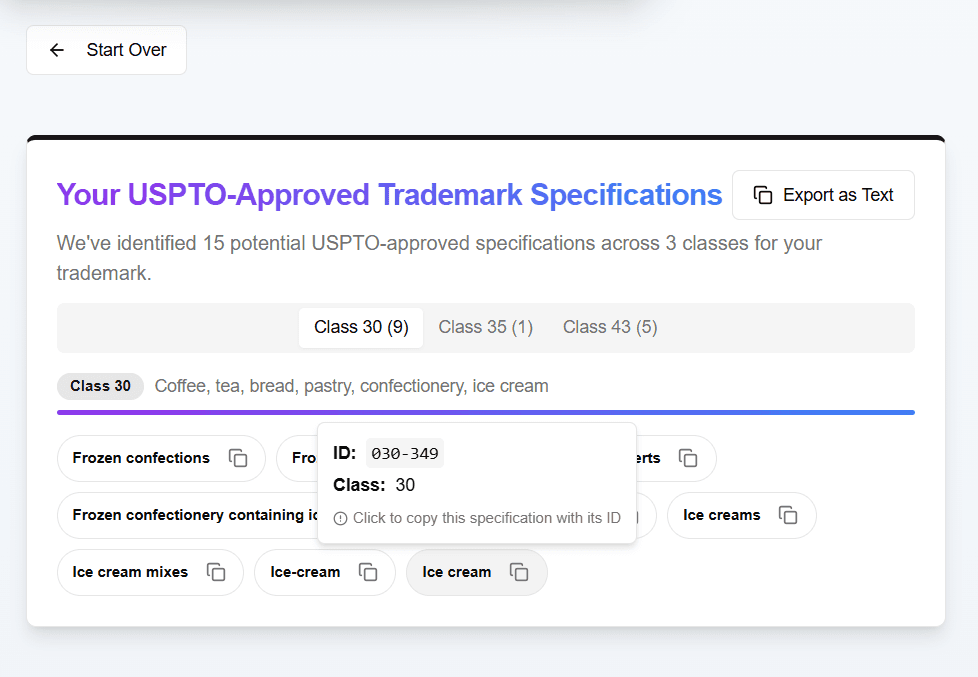Viewport: 978px width, 677px height.
Task: Select the "Ice cream" specification chip
Action: coord(456,571)
